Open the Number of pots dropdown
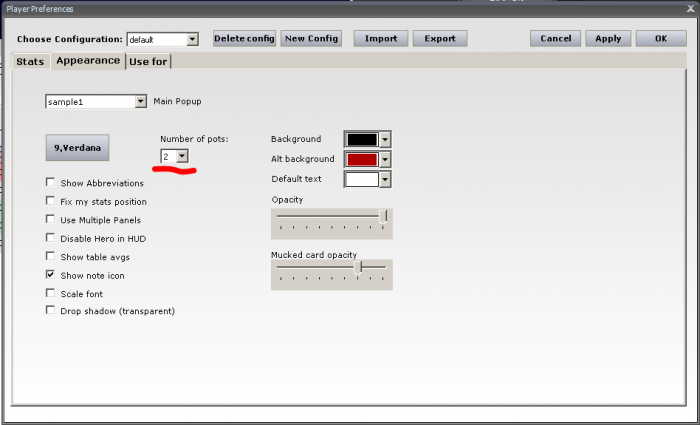 click(182, 156)
